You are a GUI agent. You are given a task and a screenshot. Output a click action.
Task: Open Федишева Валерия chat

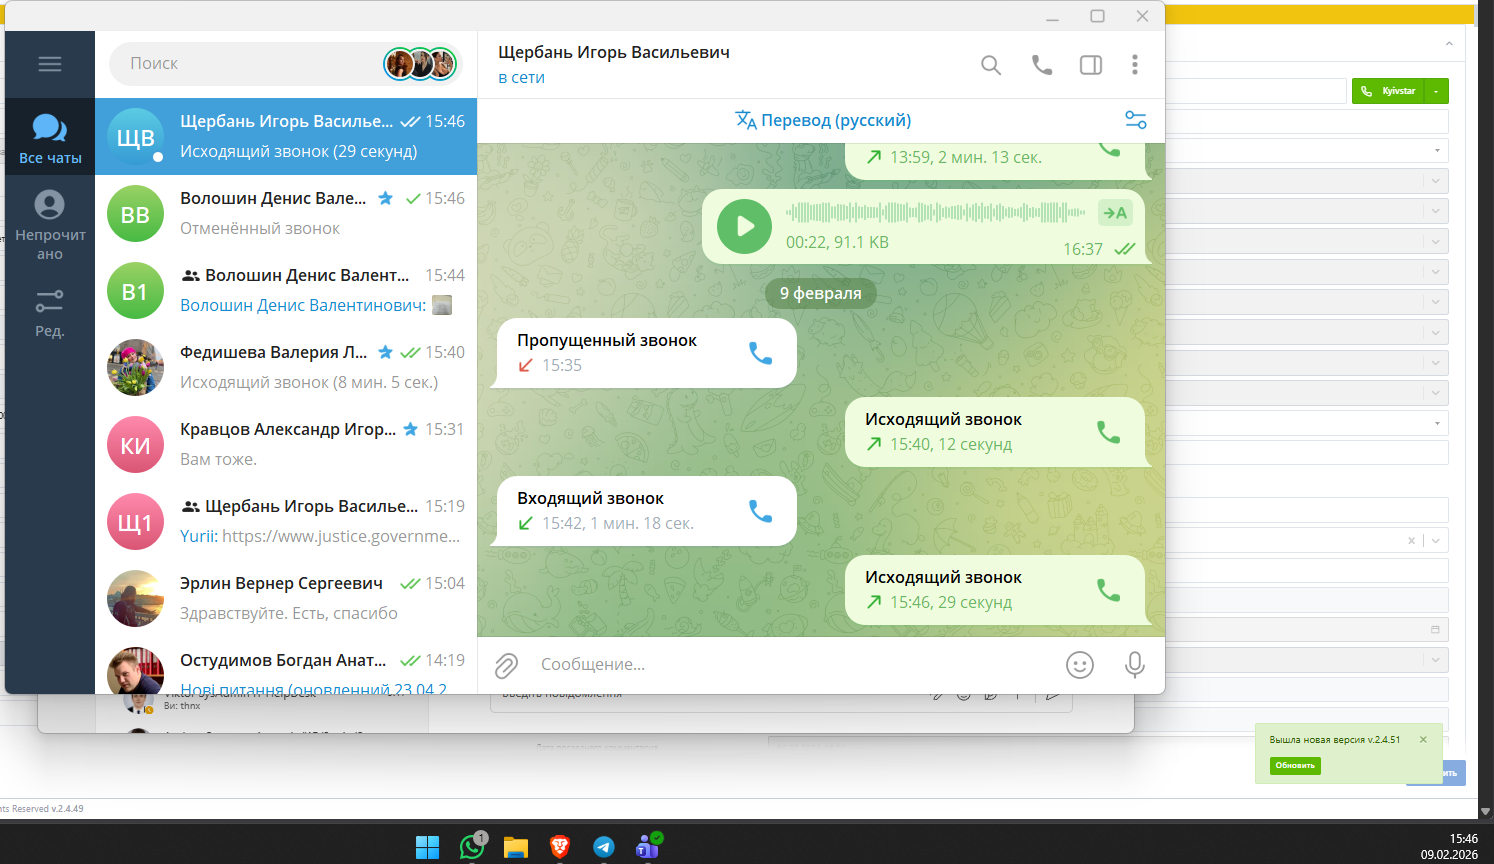[286, 367]
